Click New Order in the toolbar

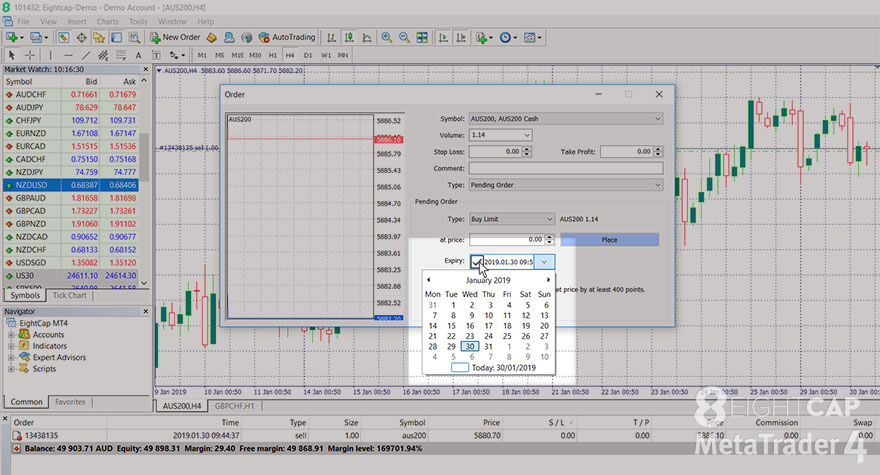(175, 38)
